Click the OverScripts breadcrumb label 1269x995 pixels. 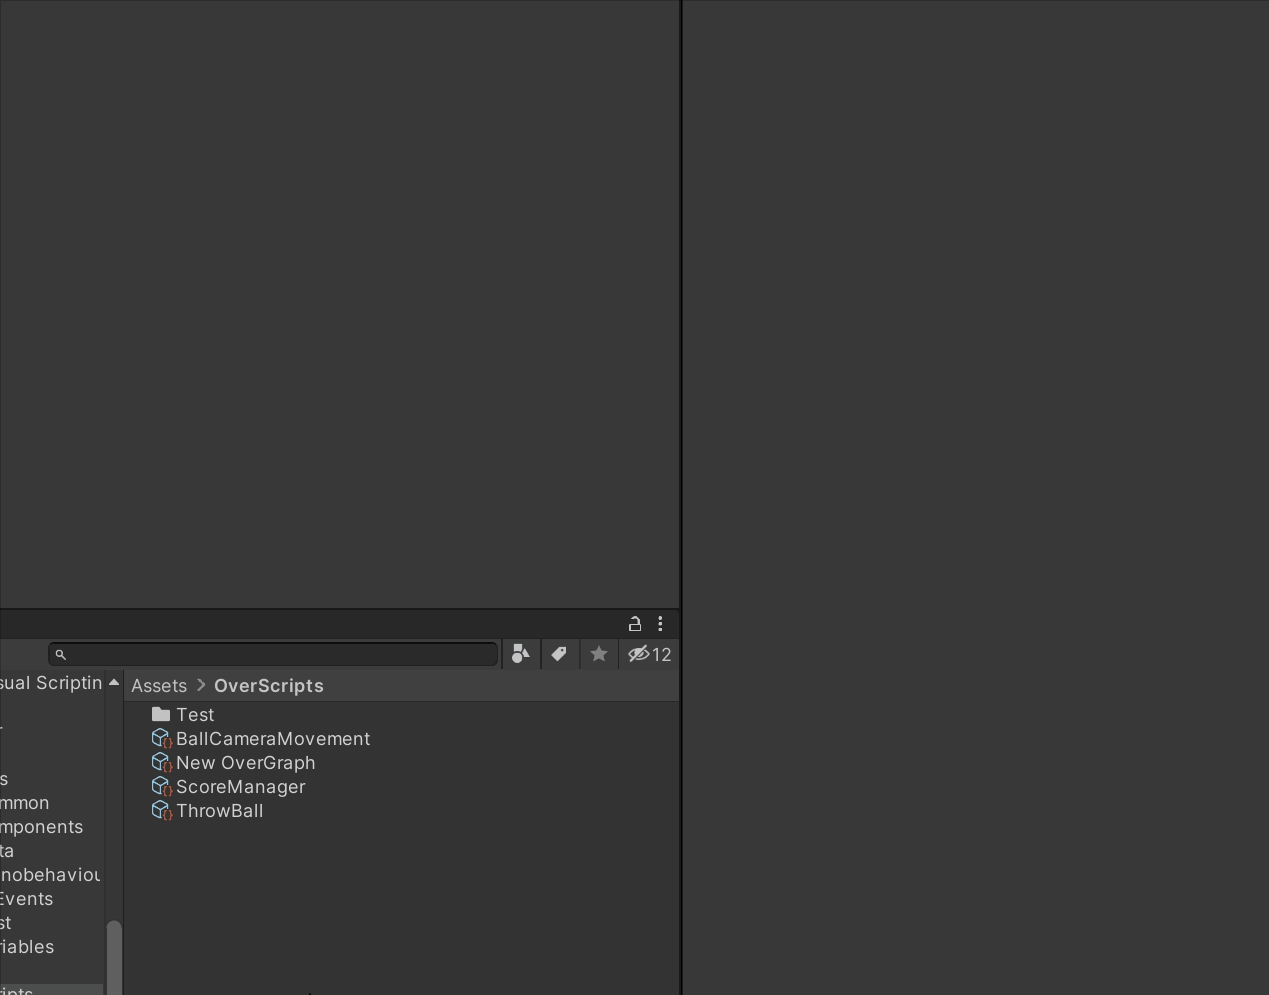click(268, 686)
